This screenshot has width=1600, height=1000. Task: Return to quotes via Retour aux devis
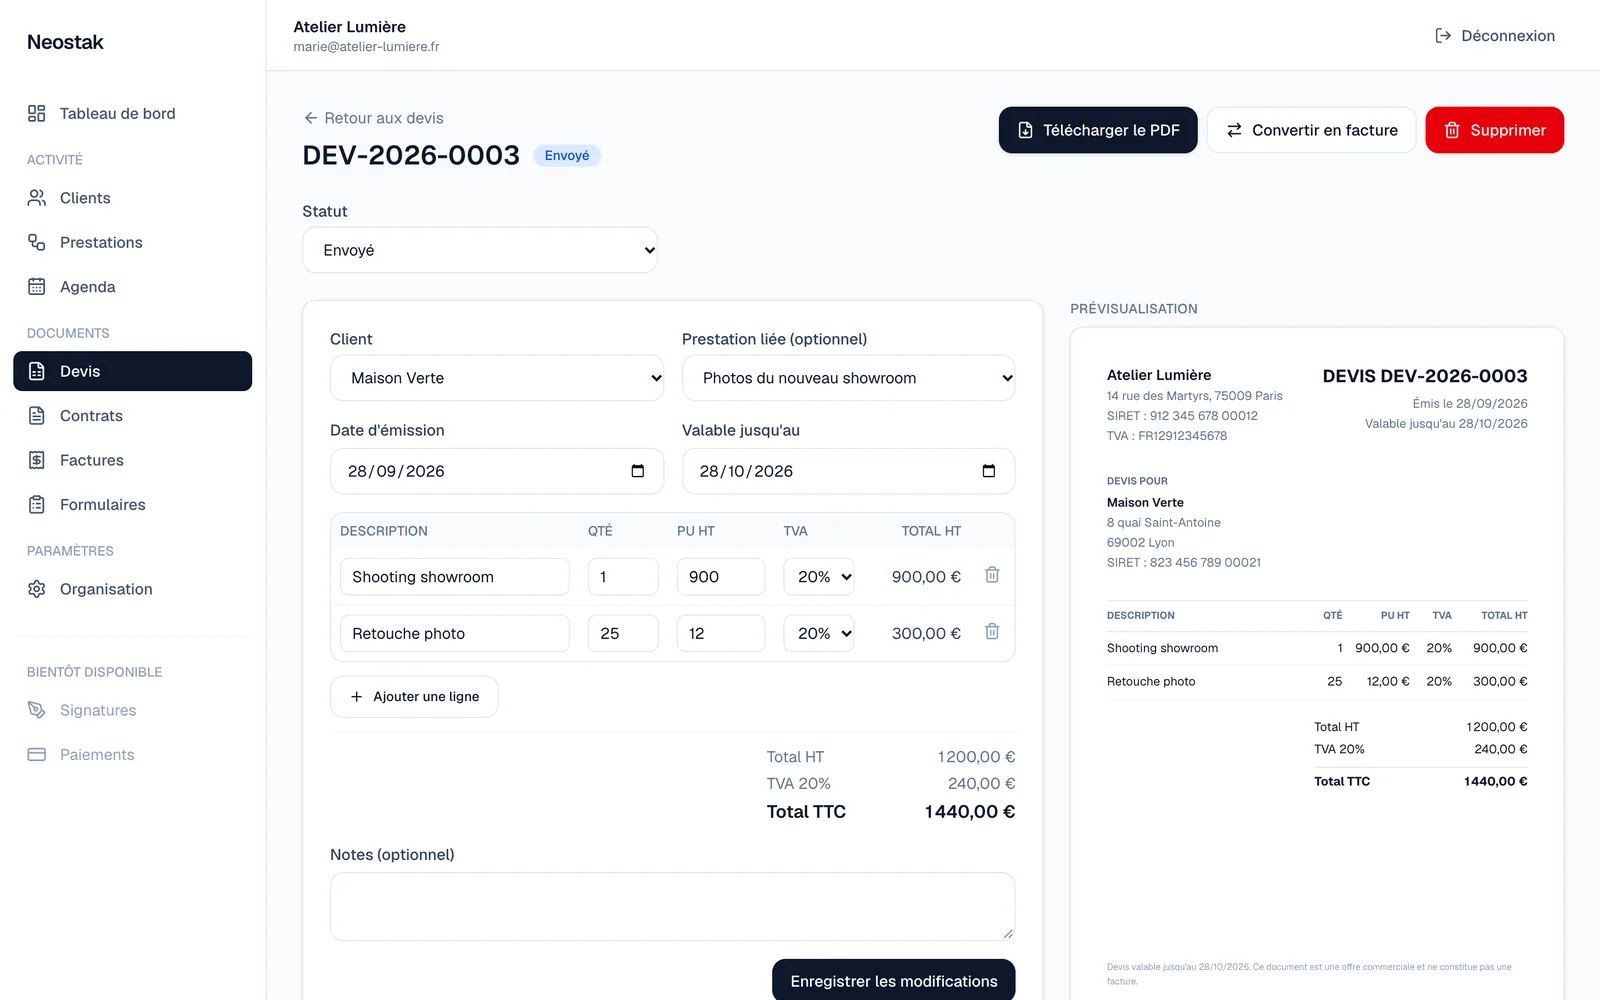click(373, 118)
